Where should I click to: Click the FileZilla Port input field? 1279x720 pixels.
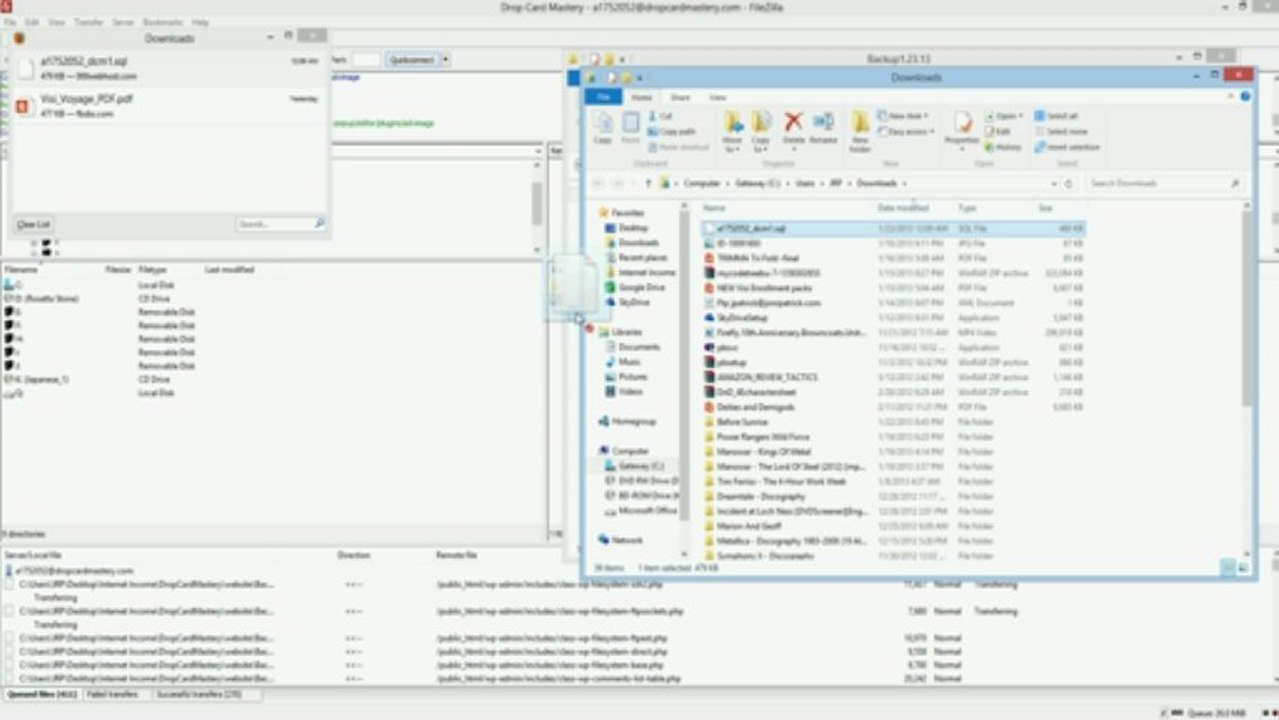366,60
